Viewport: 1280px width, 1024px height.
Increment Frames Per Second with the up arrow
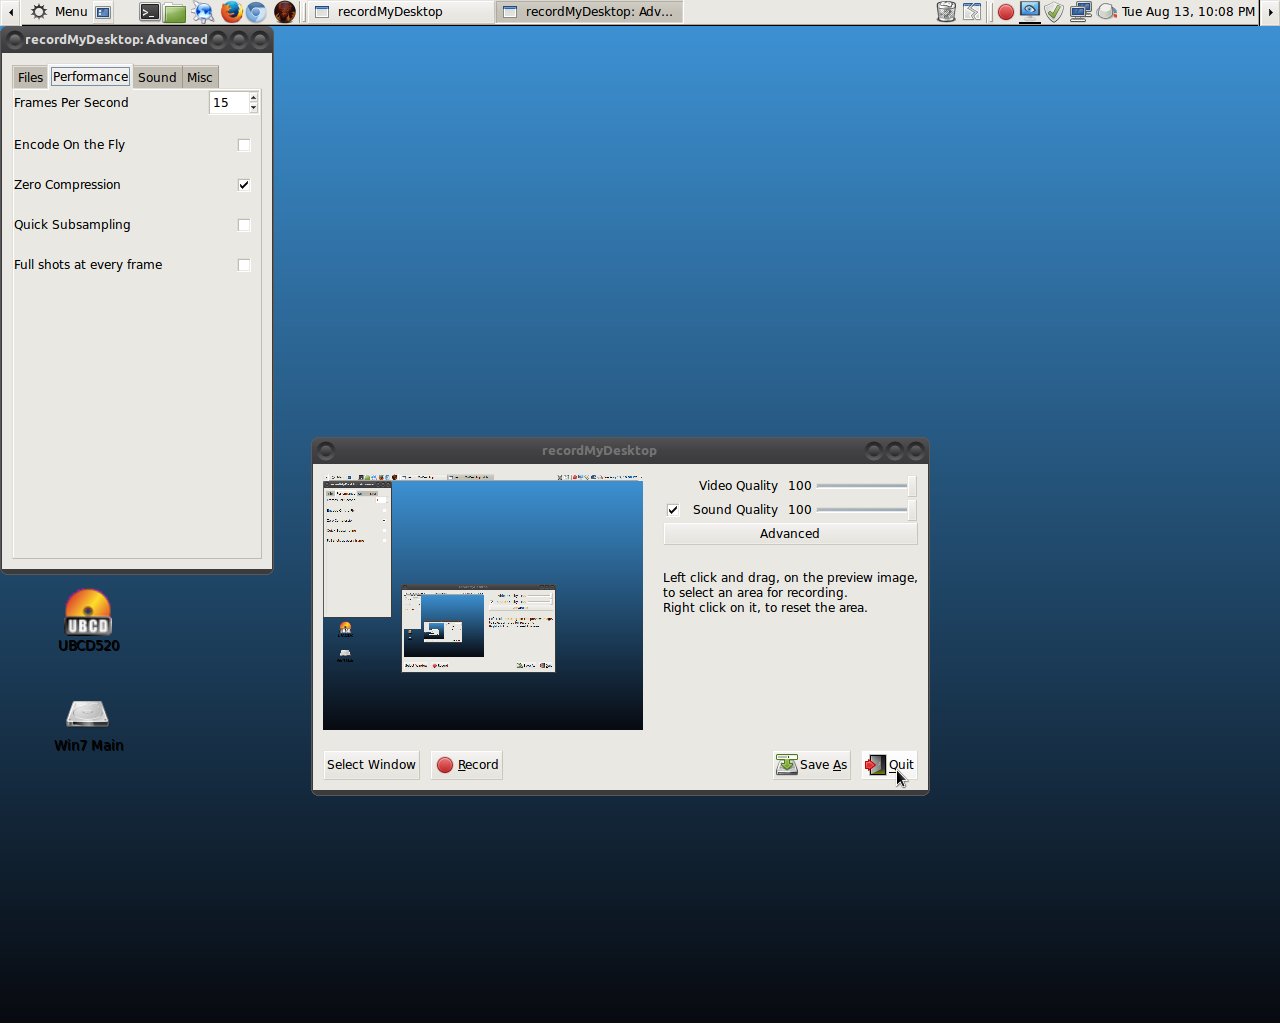click(252, 97)
